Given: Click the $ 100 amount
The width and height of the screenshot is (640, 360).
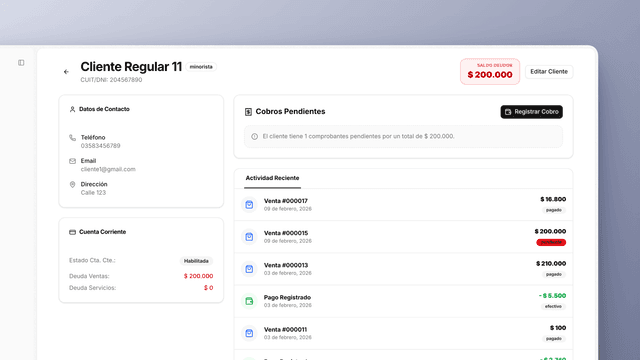Looking at the screenshot, I should [x=558, y=328].
